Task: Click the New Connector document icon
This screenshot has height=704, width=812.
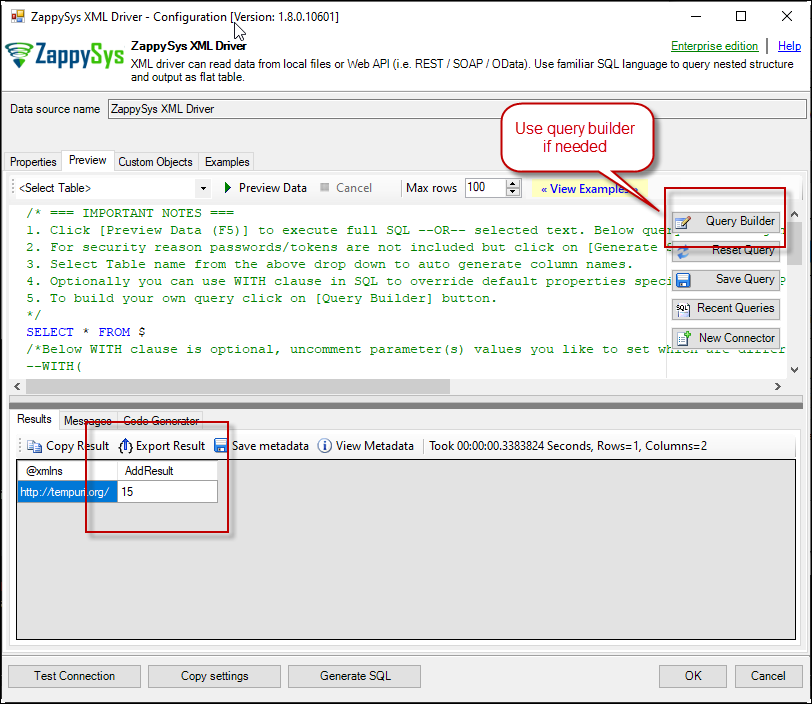Action: tap(684, 338)
